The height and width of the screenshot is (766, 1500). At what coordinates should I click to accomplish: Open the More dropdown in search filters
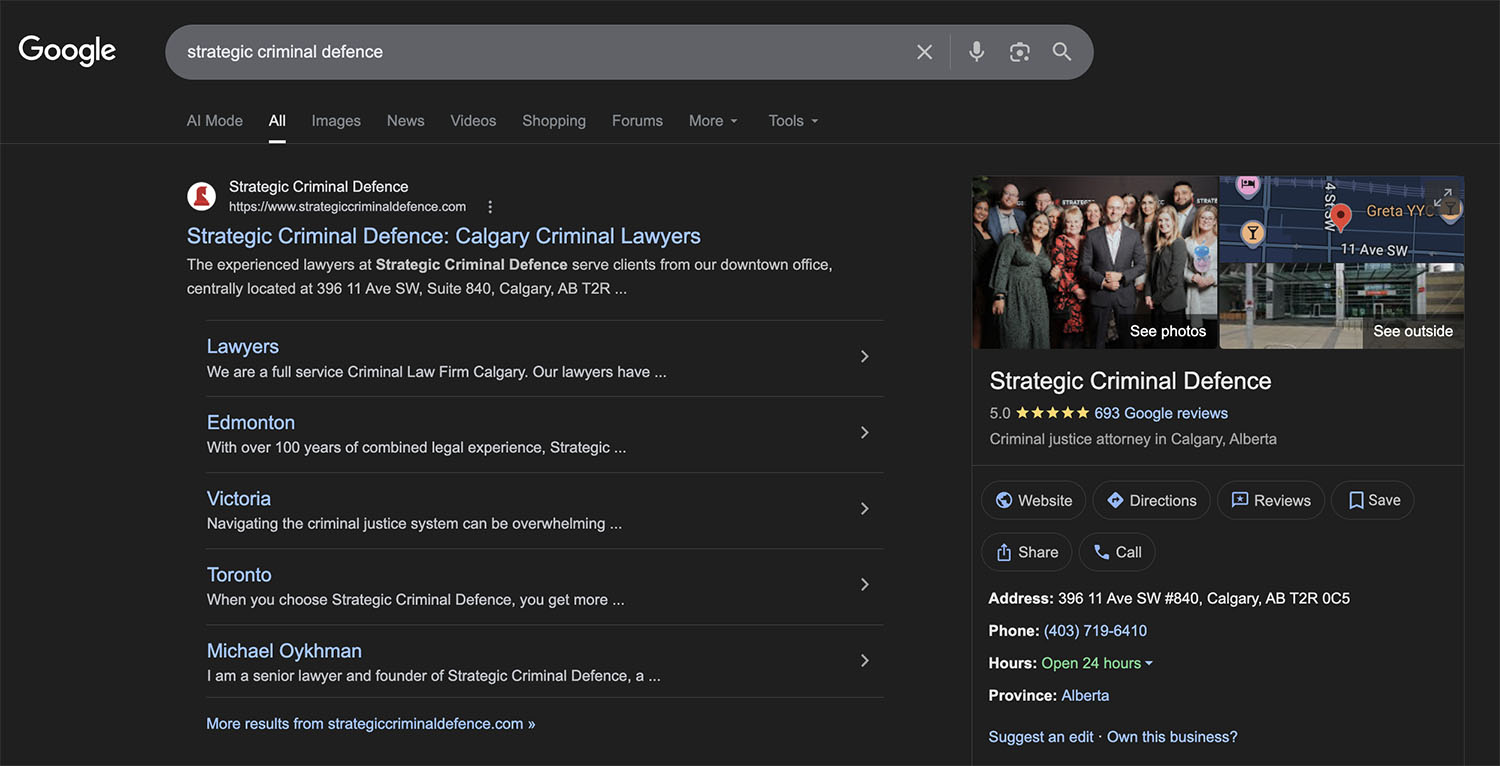point(713,121)
